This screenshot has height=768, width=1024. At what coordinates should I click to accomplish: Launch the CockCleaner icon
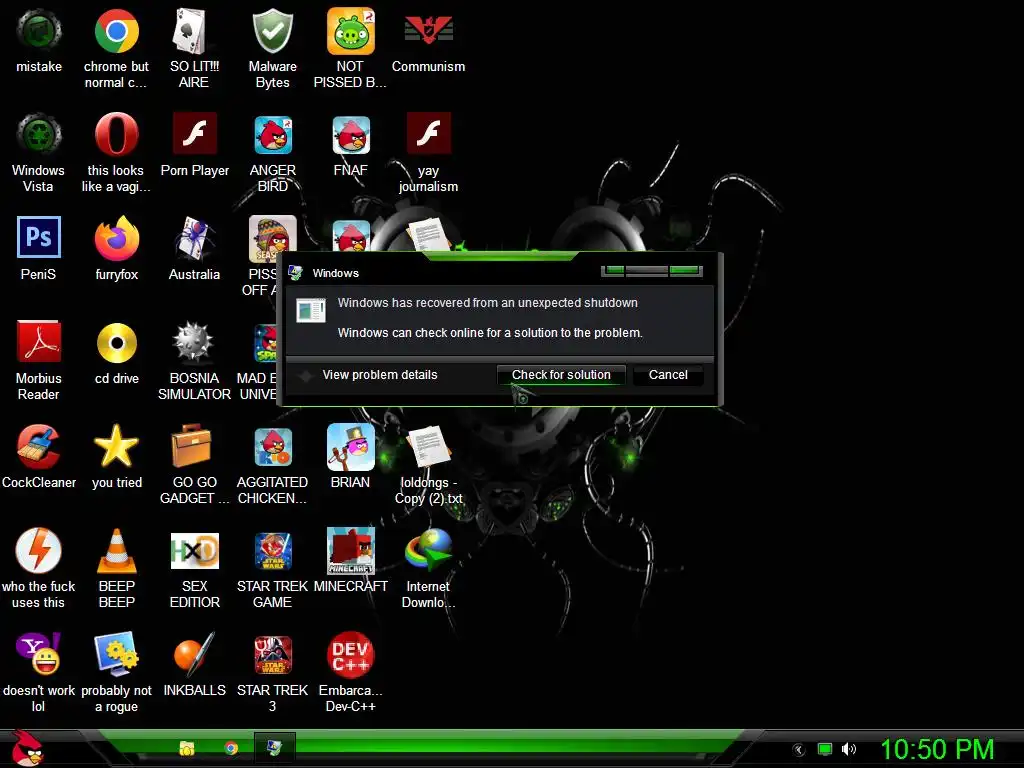[x=39, y=447]
